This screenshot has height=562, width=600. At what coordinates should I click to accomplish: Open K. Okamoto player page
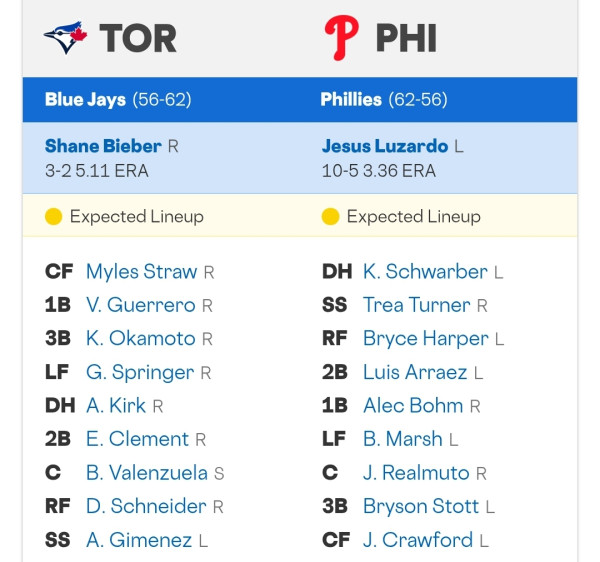click(140, 339)
